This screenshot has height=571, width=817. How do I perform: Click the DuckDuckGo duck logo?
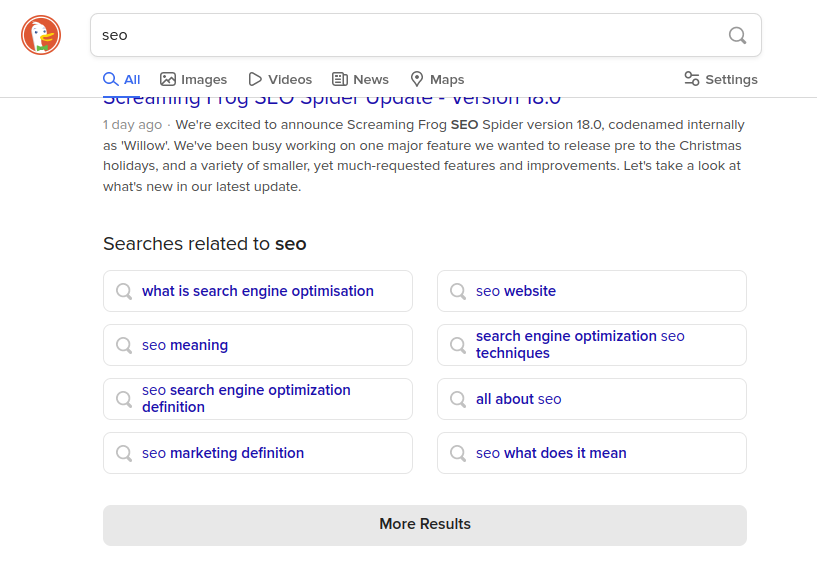[x=41, y=35]
